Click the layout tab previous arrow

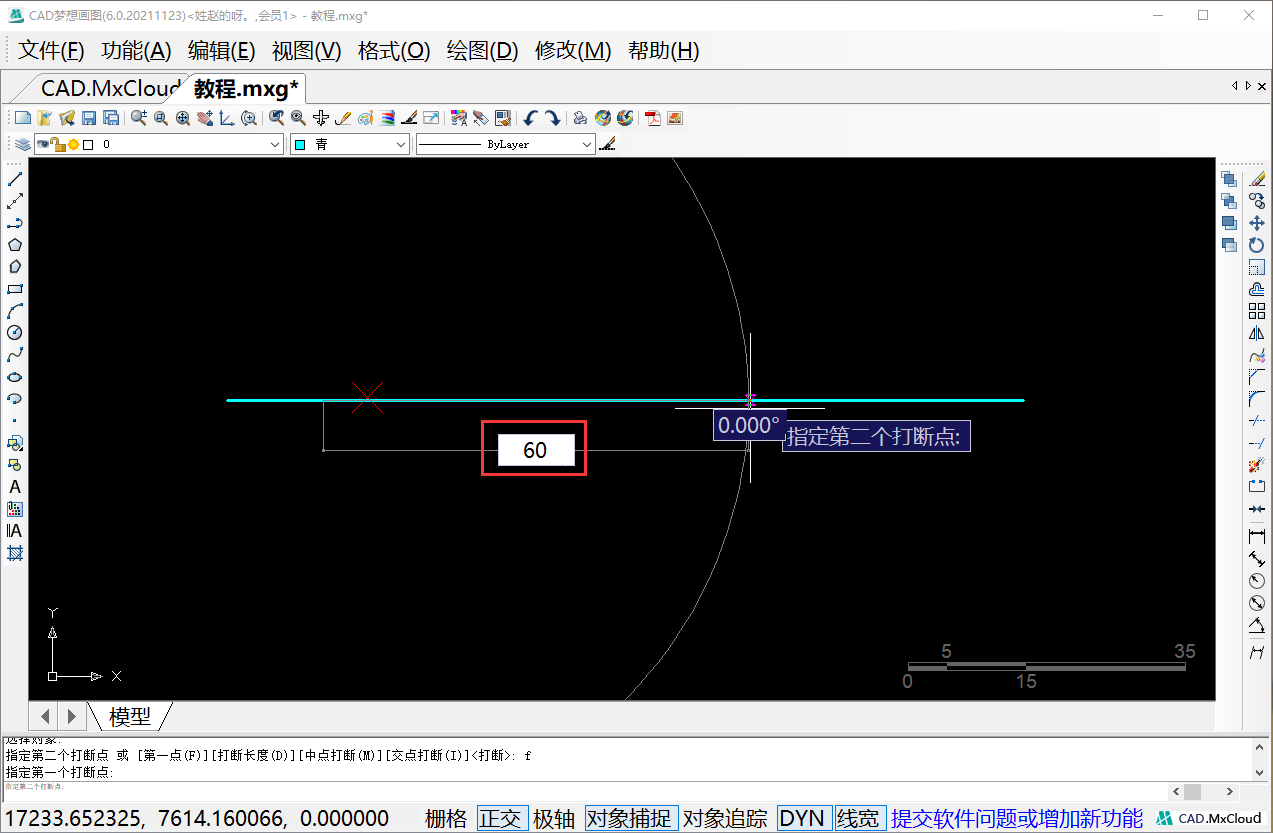(x=45, y=716)
